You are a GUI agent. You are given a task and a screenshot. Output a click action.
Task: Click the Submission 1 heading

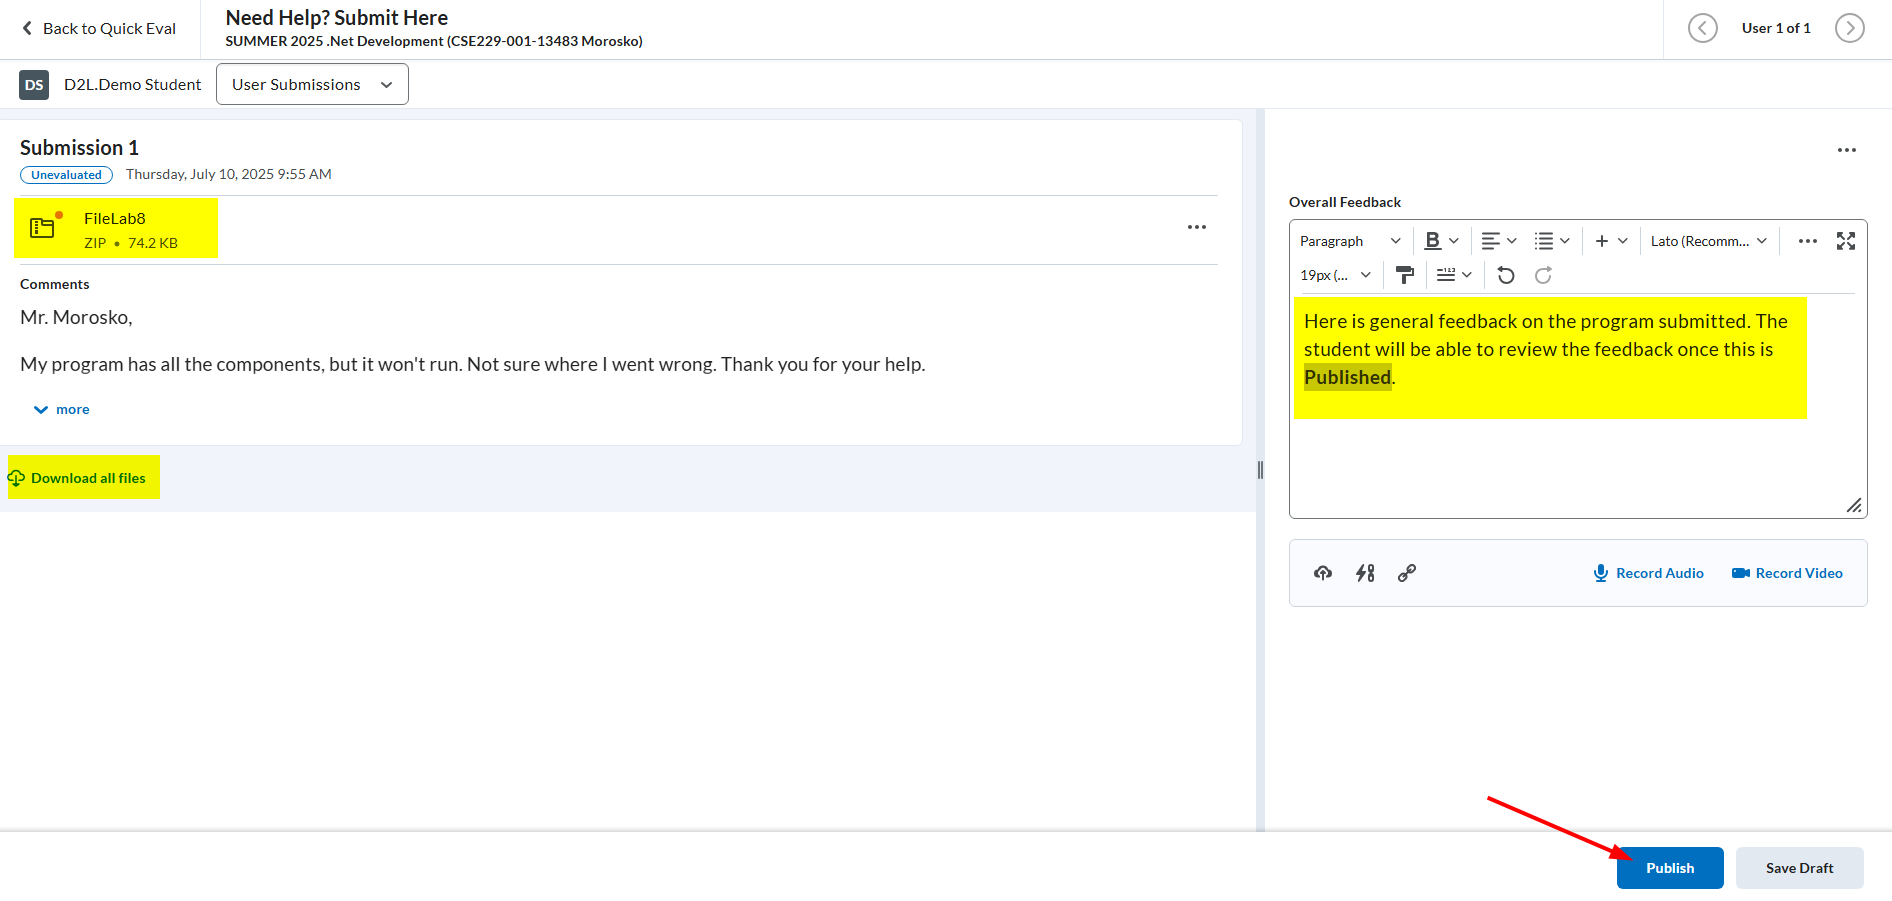[79, 148]
